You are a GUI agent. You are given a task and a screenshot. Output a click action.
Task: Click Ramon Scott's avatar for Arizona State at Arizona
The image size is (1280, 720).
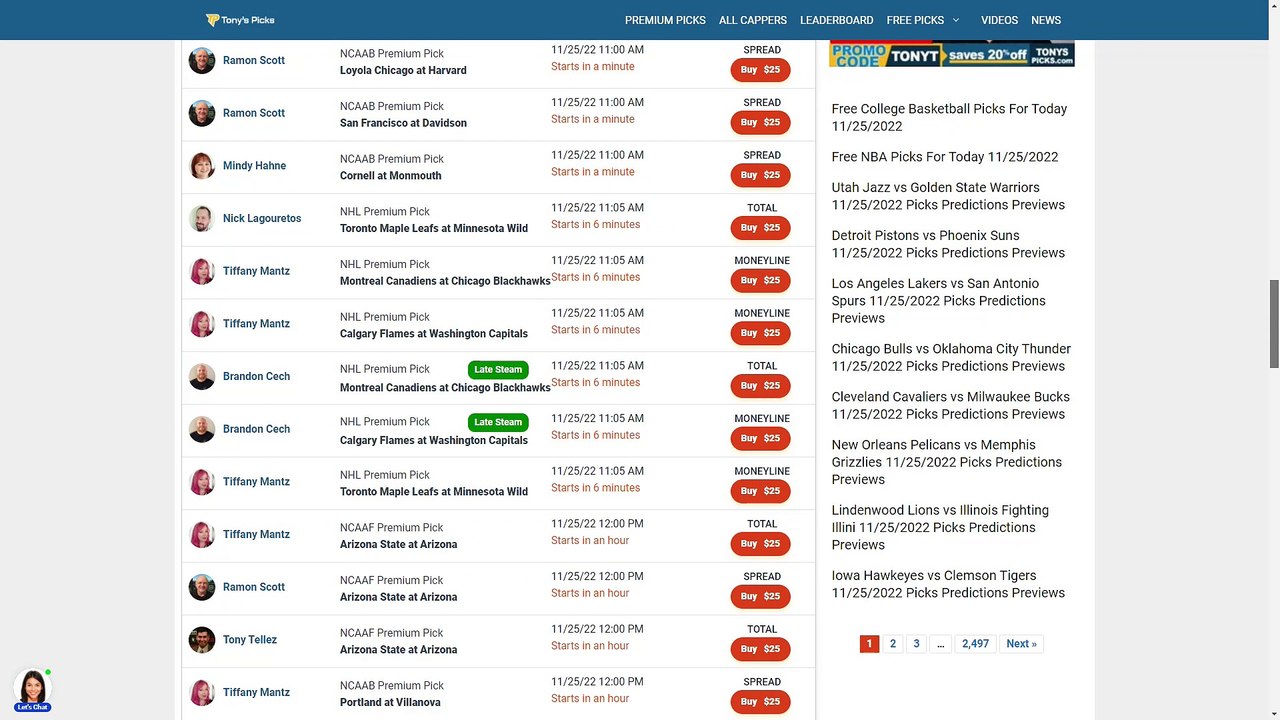click(x=202, y=587)
